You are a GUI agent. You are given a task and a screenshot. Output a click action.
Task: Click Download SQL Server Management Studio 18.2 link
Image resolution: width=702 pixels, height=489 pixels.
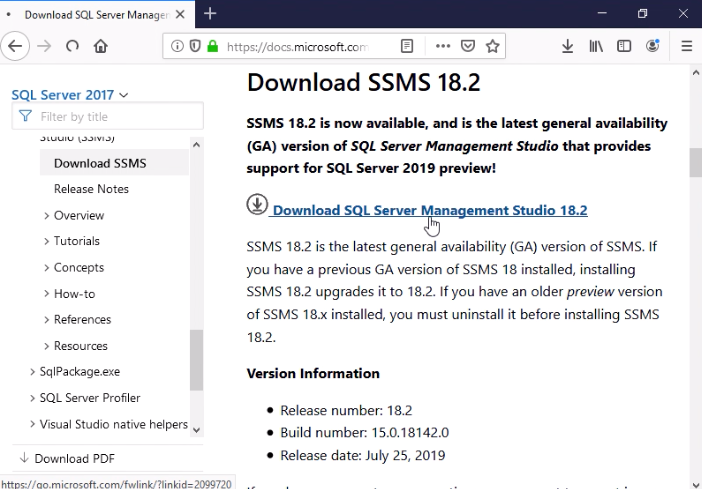[x=430, y=210]
